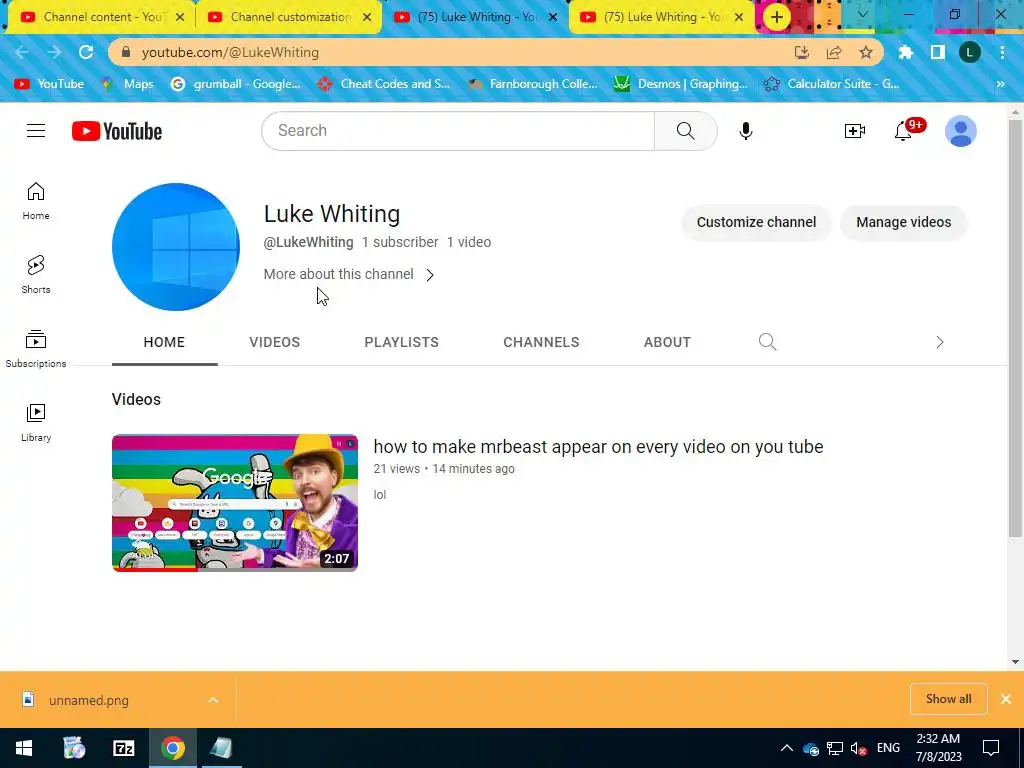Switch to the HOME channel tab
Image resolution: width=1024 pixels, height=768 pixels.
[x=164, y=342]
